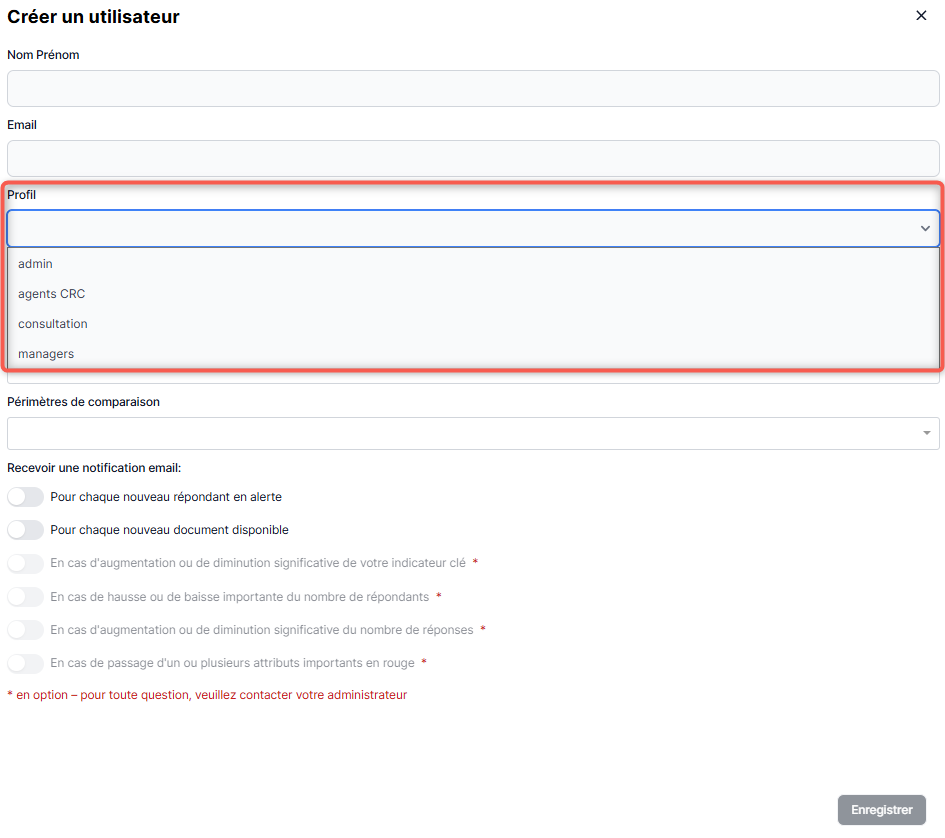
Task: Toggle key indicator significant change notification
Action: click(x=26, y=563)
